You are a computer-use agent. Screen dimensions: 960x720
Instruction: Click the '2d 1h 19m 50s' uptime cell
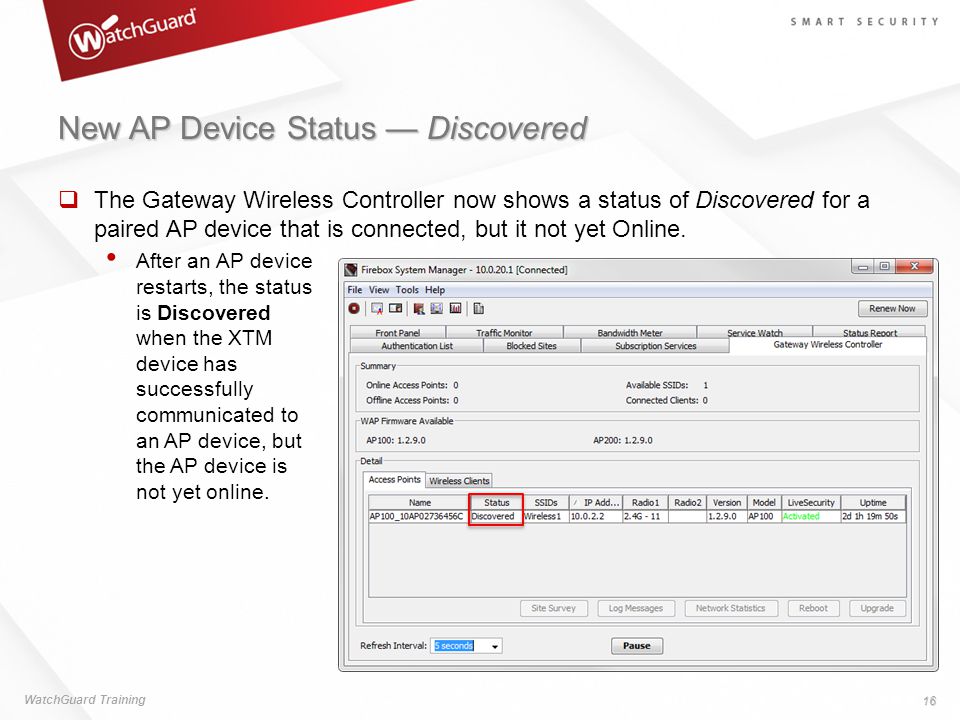tap(873, 516)
